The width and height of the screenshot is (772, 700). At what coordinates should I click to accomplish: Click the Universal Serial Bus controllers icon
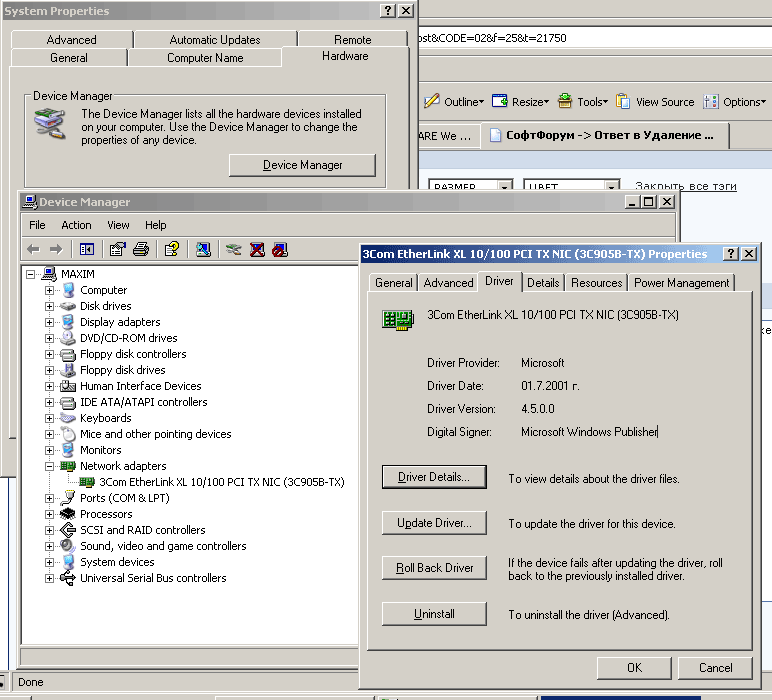pos(67,578)
